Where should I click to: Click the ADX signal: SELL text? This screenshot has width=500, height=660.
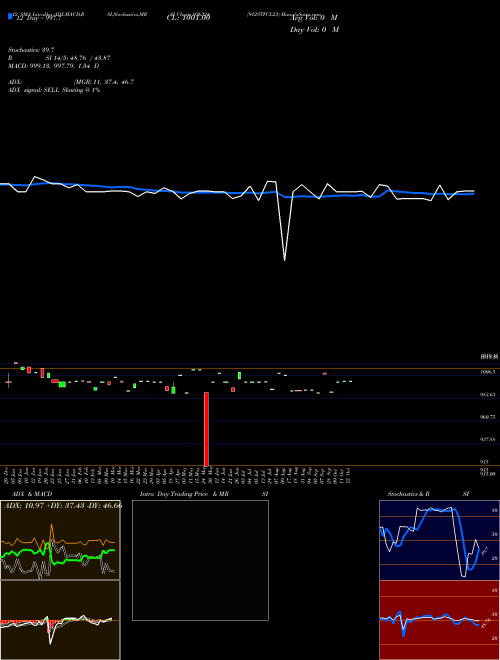pos(54,90)
